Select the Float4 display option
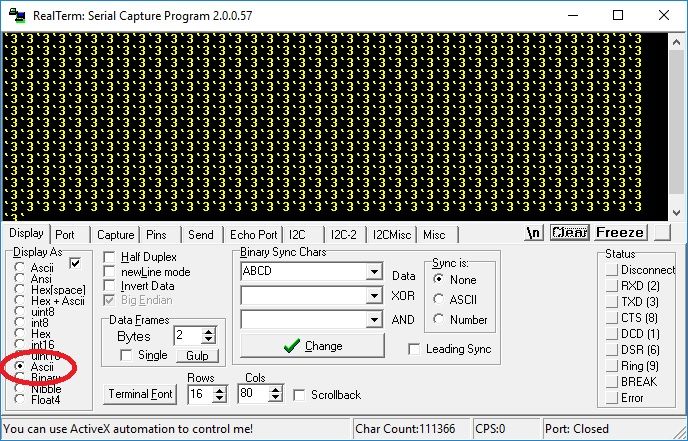688x441 pixels. tap(19, 399)
